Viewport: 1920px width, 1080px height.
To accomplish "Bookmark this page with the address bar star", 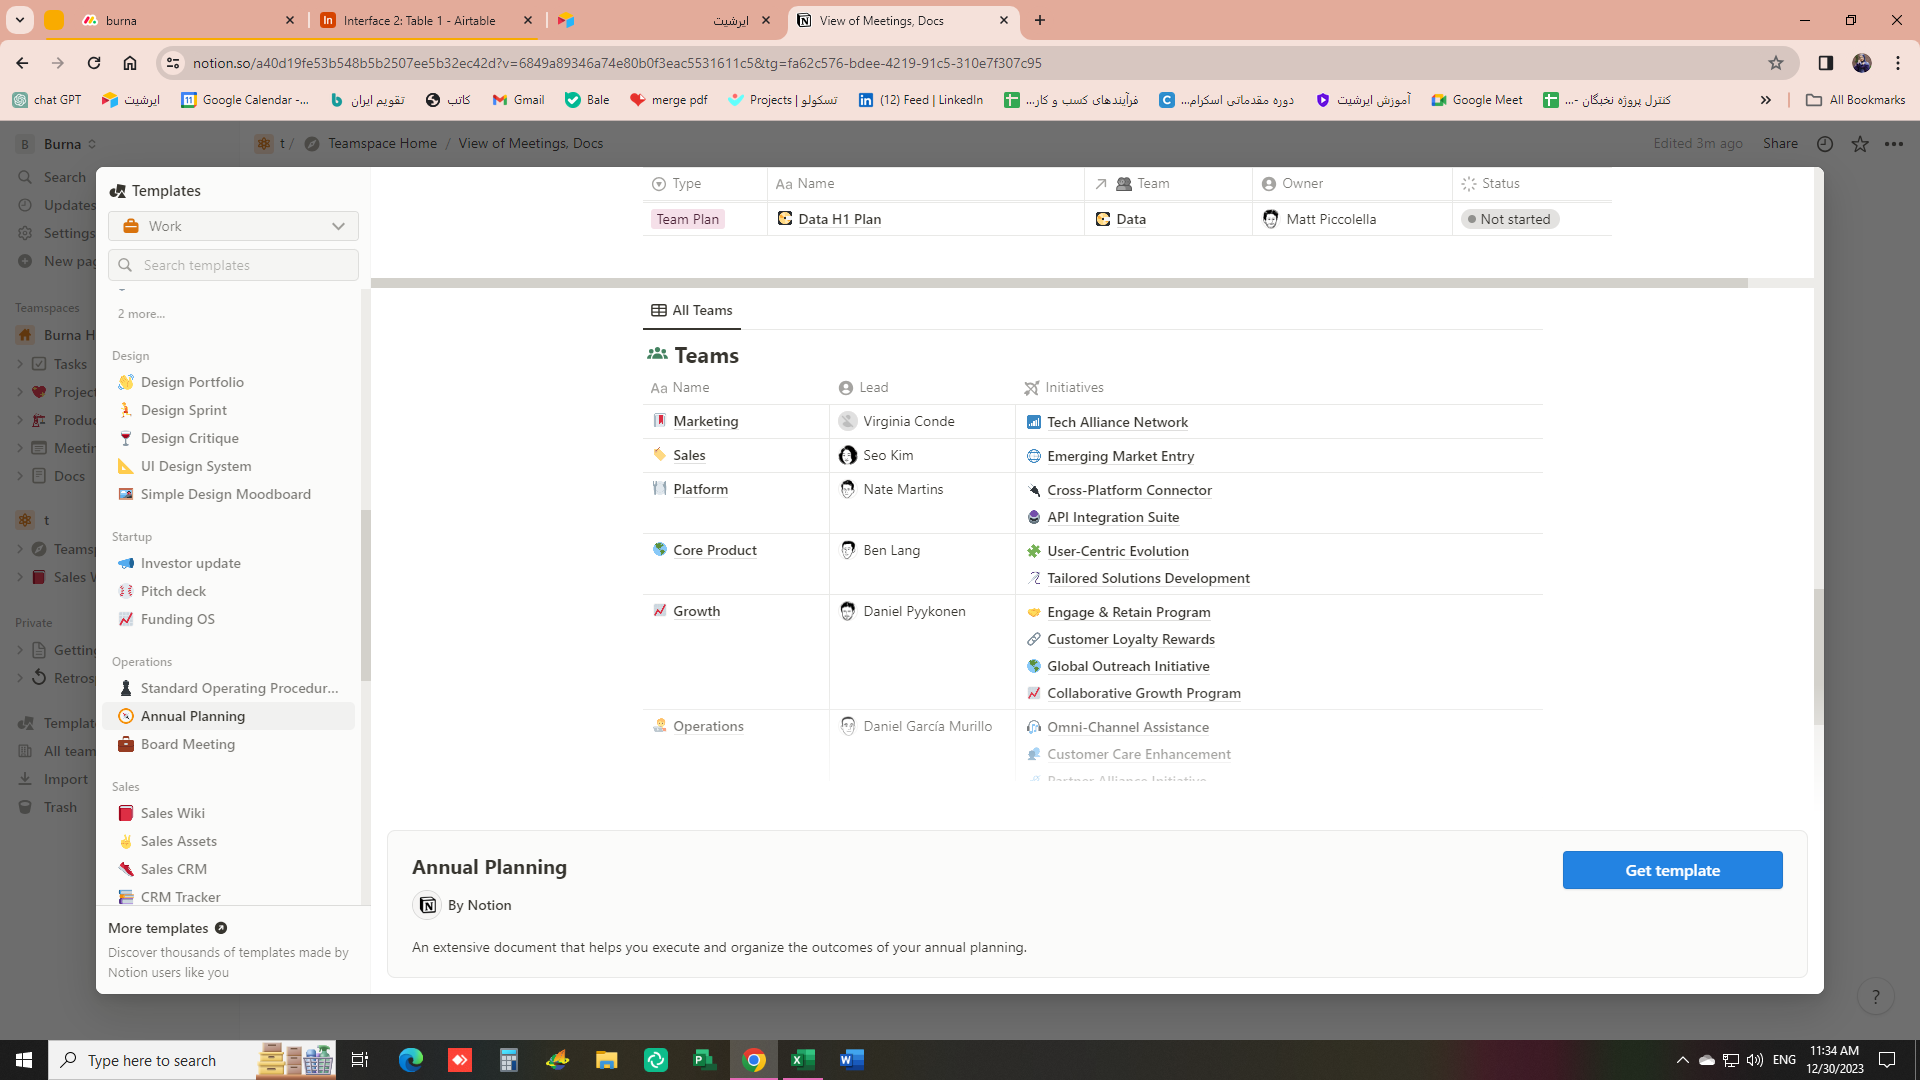I will (x=1776, y=63).
